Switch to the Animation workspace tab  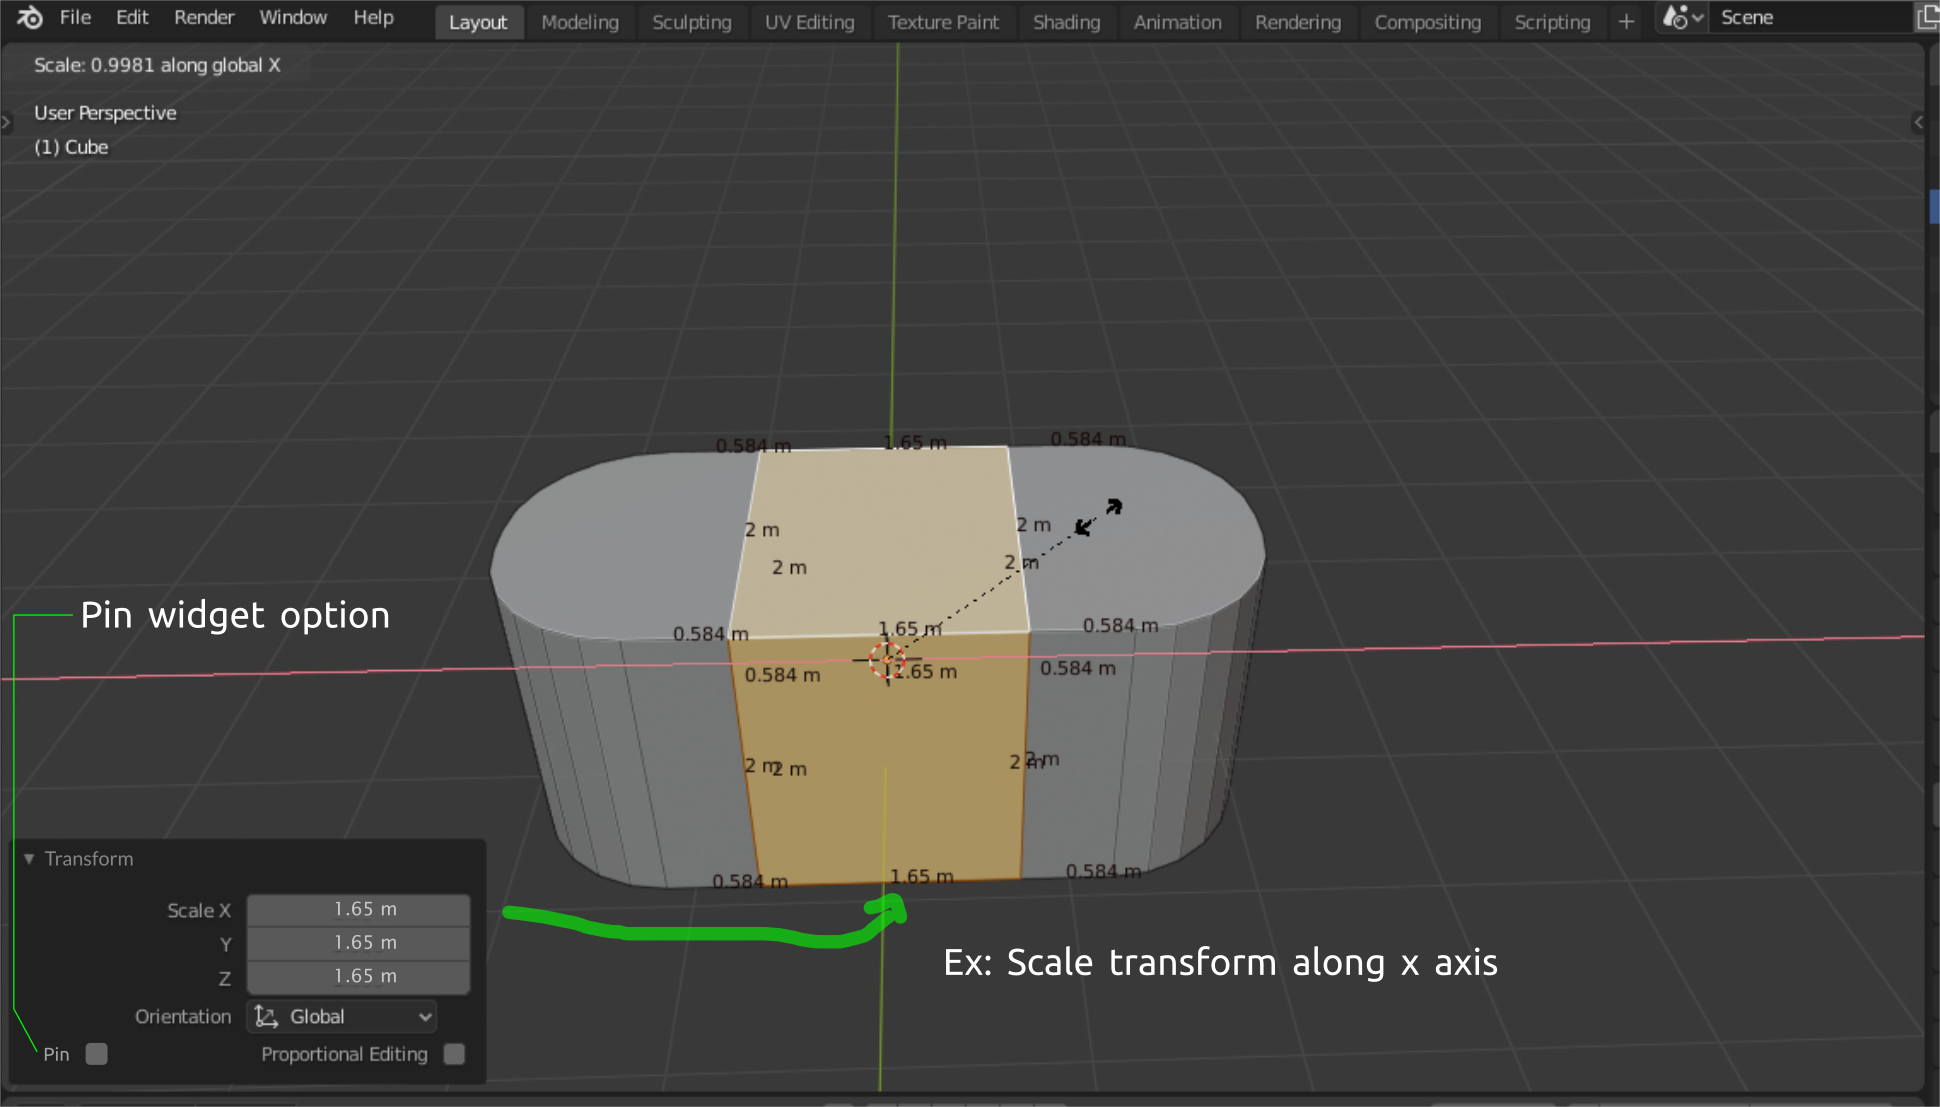(1177, 22)
